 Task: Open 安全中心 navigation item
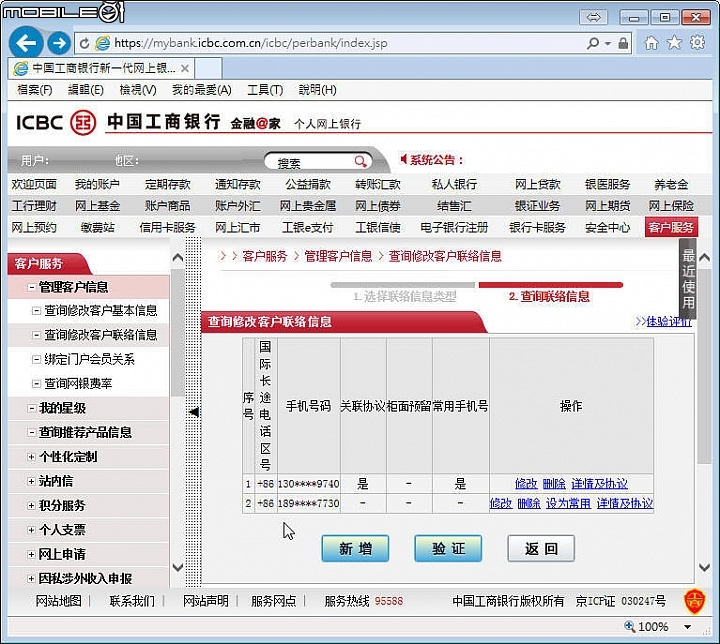click(607, 227)
